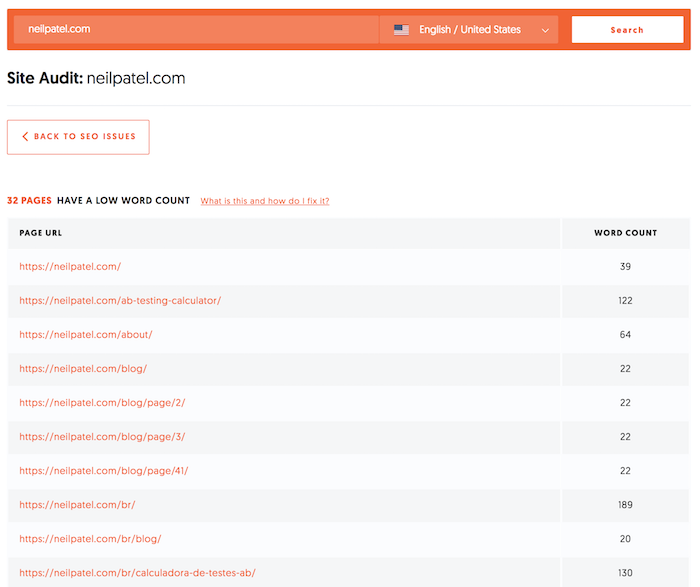The height and width of the screenshot is (587, 700).
Task: Select word count value 122
Action: click(625, 300)
